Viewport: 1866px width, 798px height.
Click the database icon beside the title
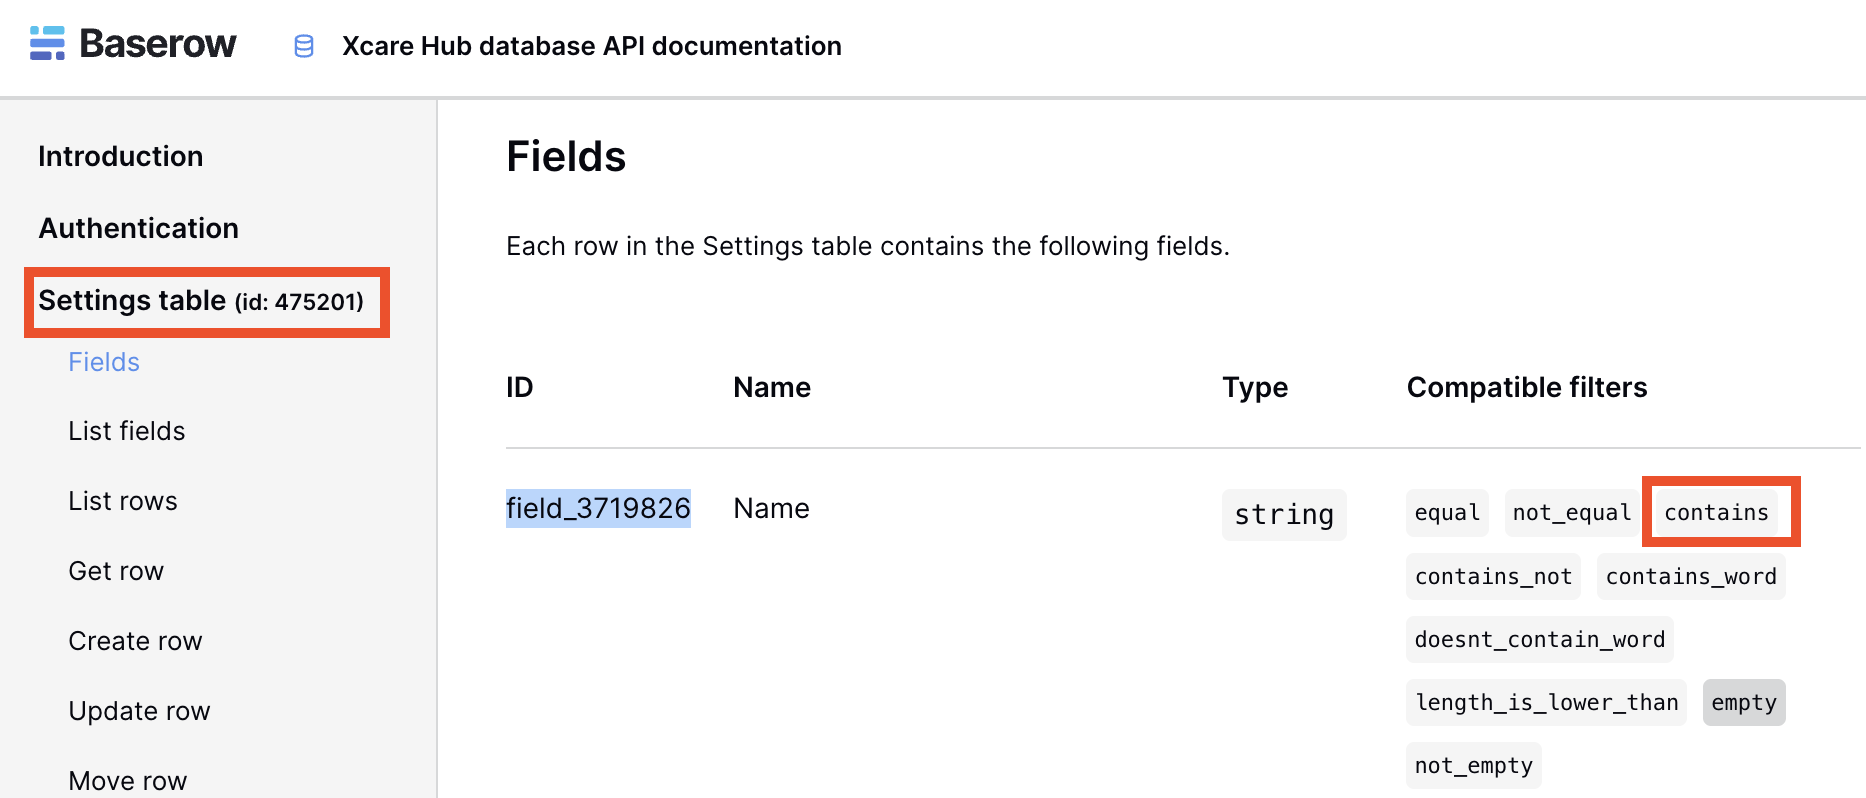pyautogui.click(x=304, y=46)
